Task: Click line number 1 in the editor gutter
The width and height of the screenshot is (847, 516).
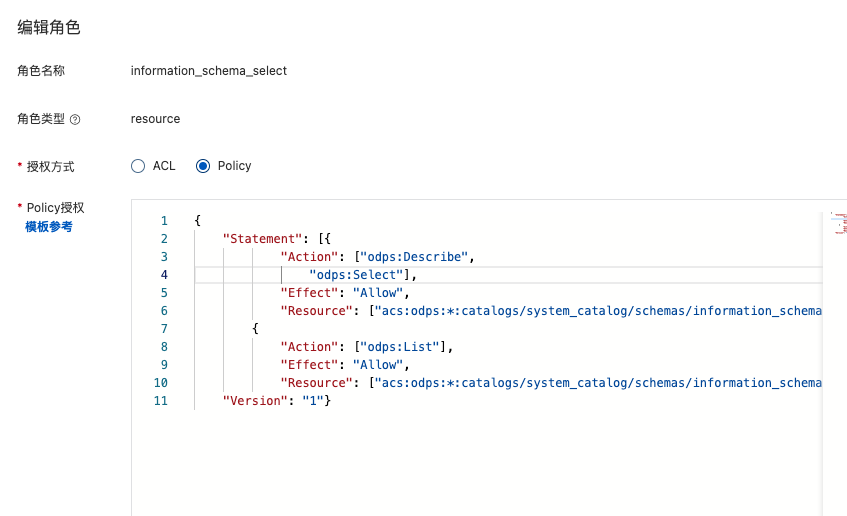Action: point(164,221)
